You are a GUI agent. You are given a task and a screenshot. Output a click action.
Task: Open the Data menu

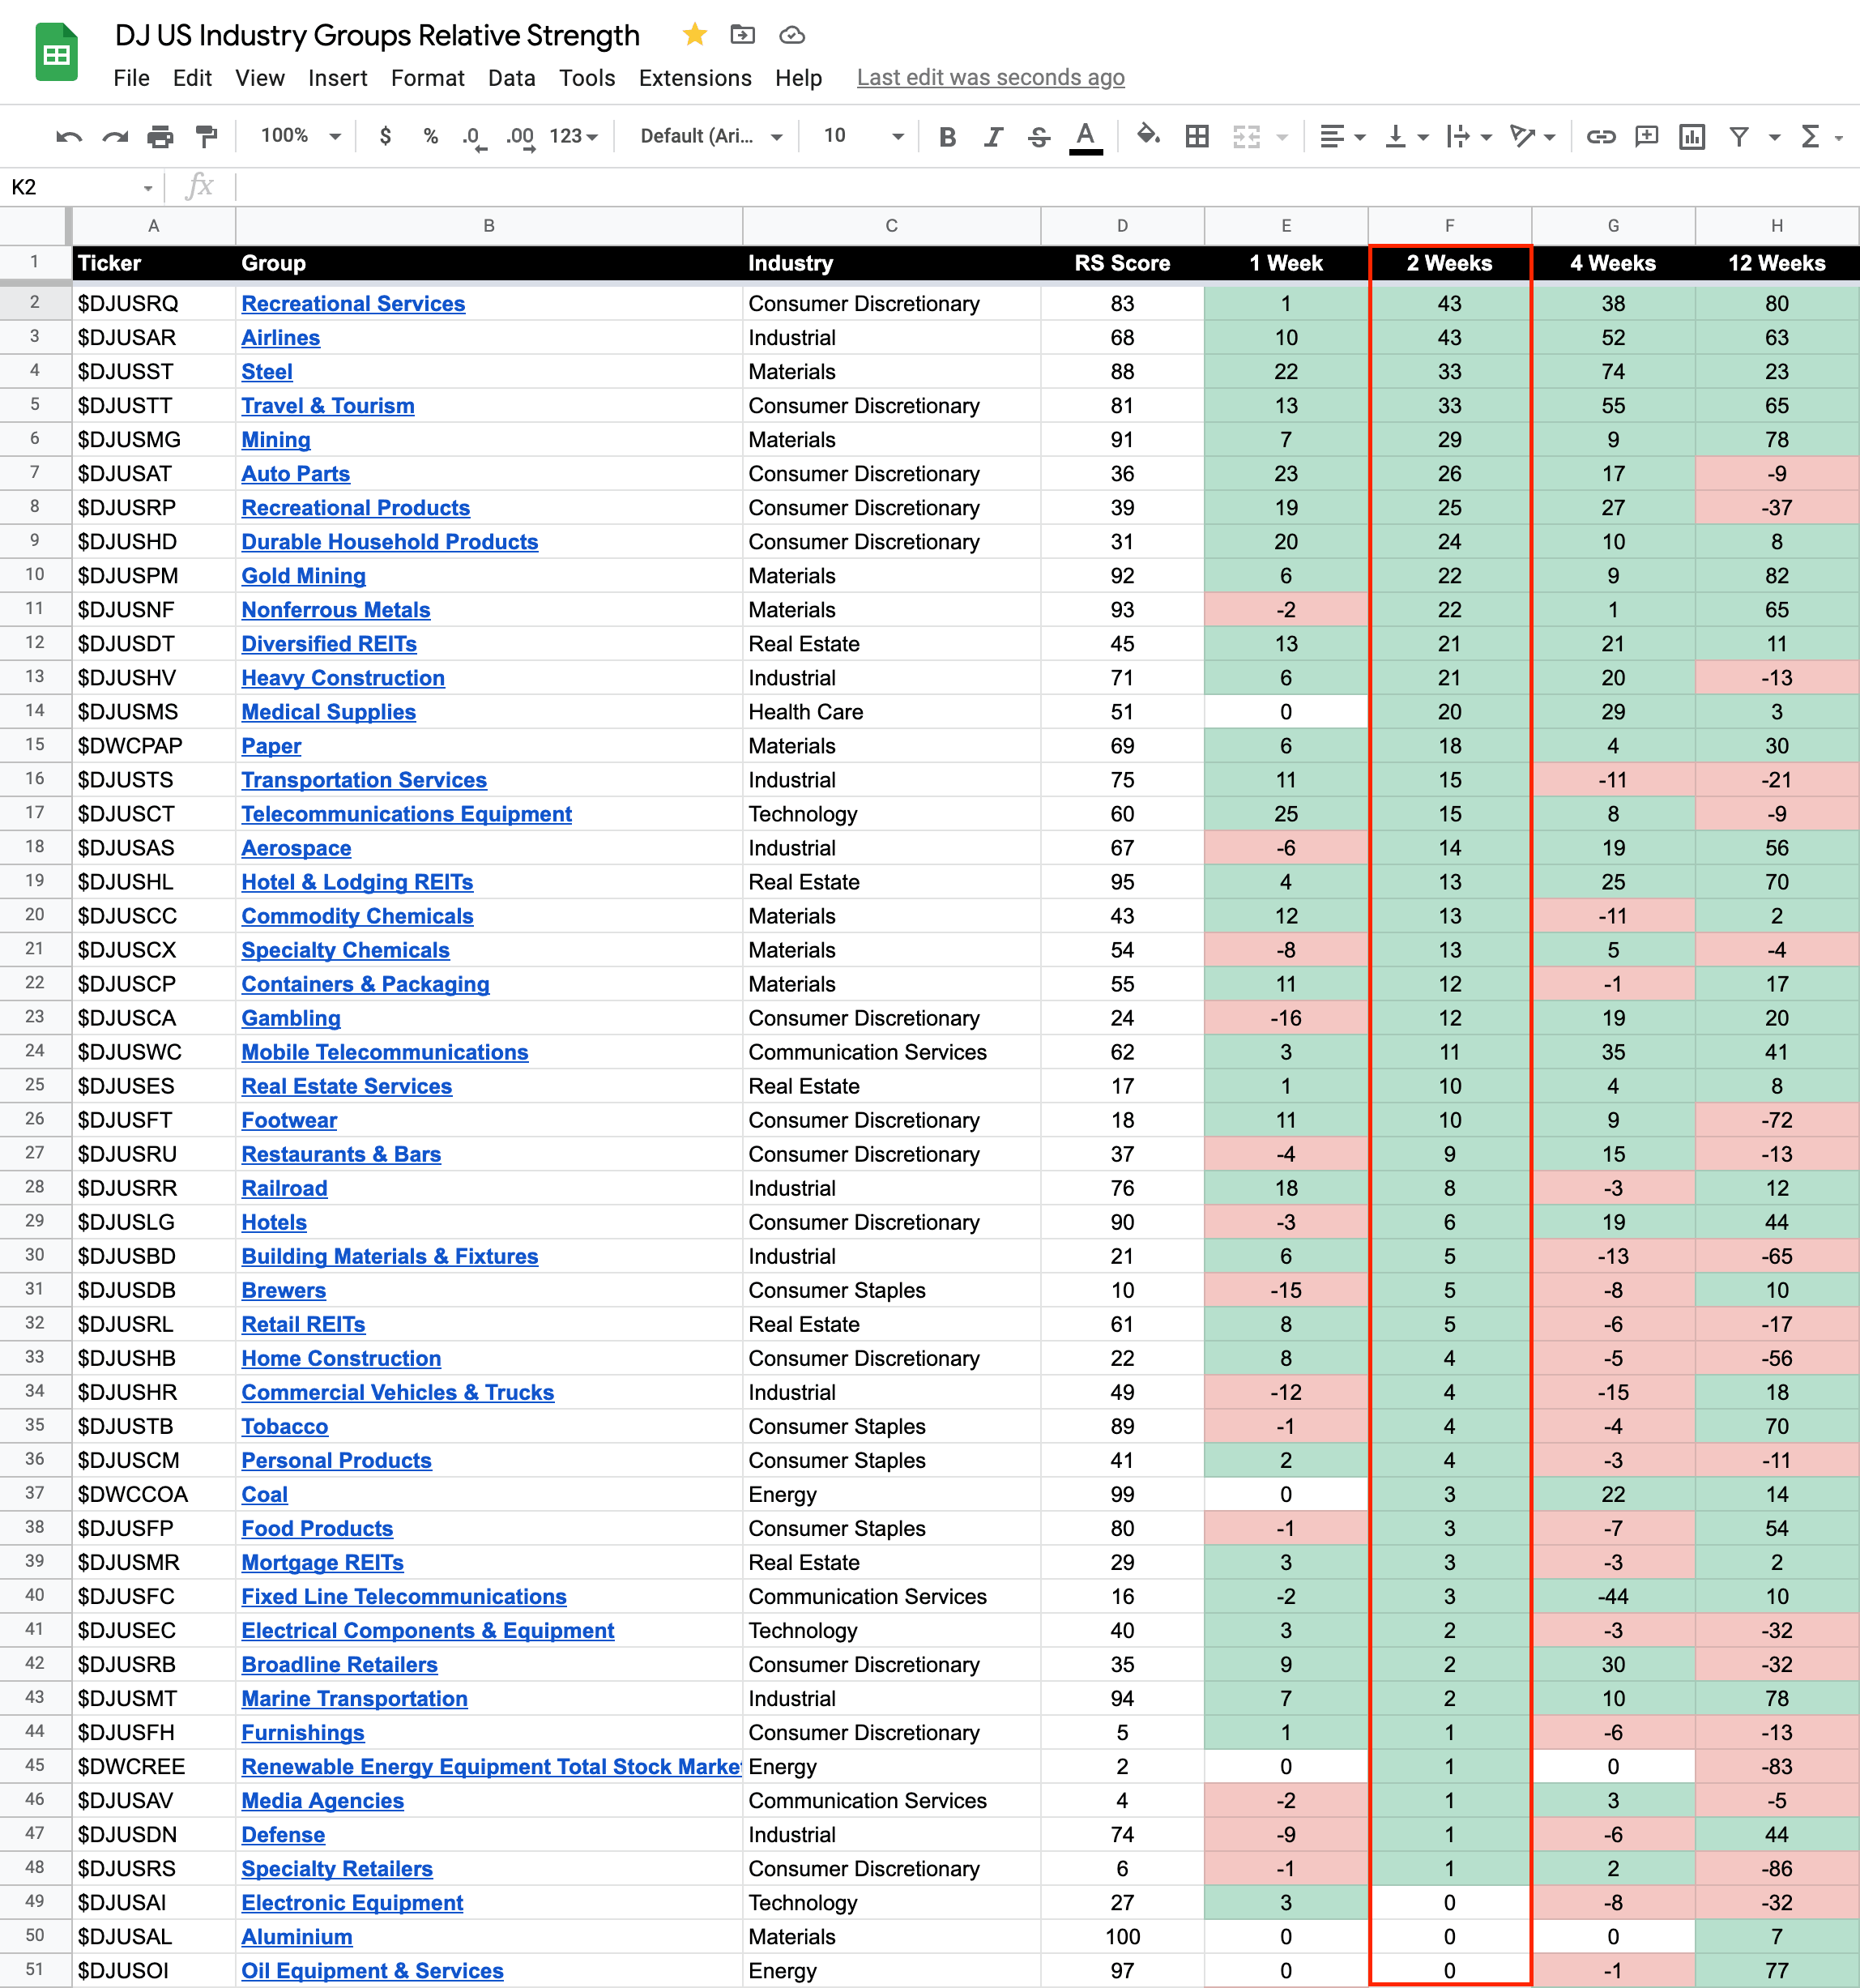[511, 78]
